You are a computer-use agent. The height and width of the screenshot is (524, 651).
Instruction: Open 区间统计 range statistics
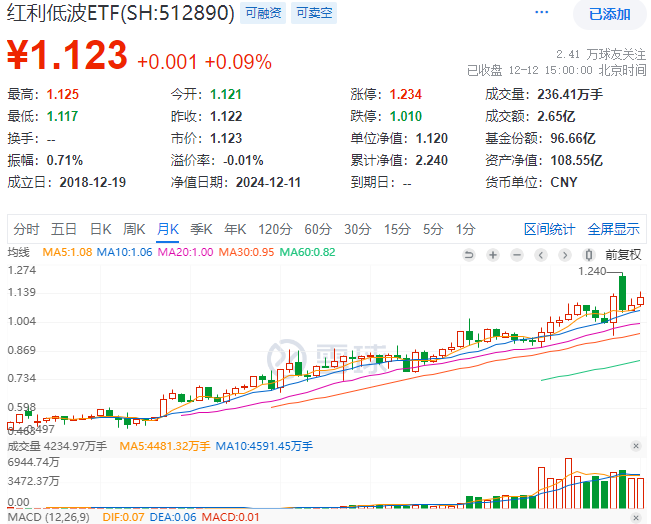550,229
